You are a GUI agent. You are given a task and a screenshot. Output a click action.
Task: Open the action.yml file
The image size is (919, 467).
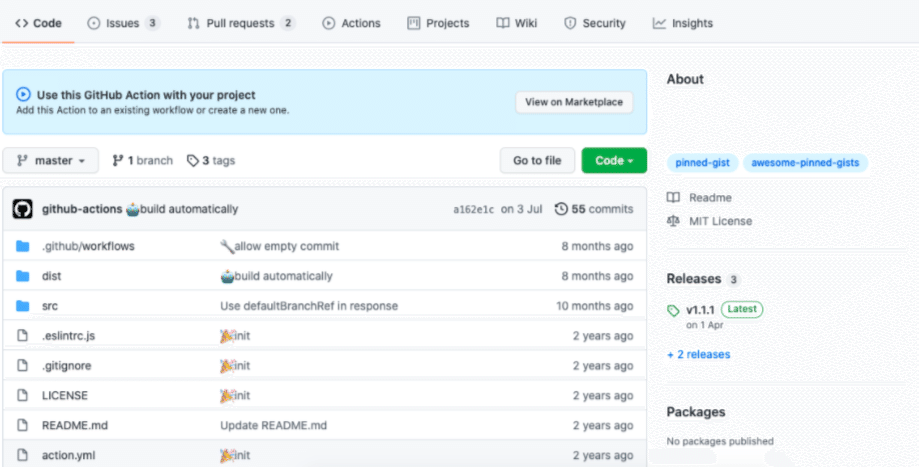pyautogui.click(x=68, y=455)
